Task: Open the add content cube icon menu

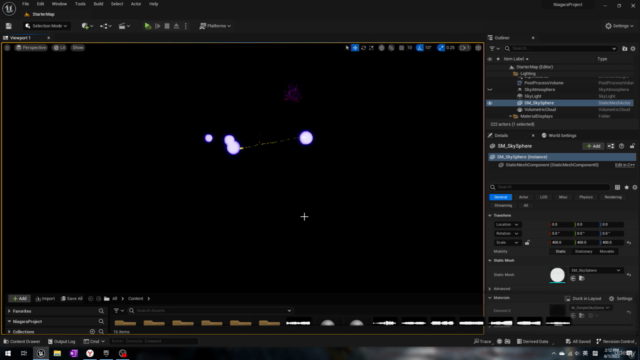Action: pos(87,26)
